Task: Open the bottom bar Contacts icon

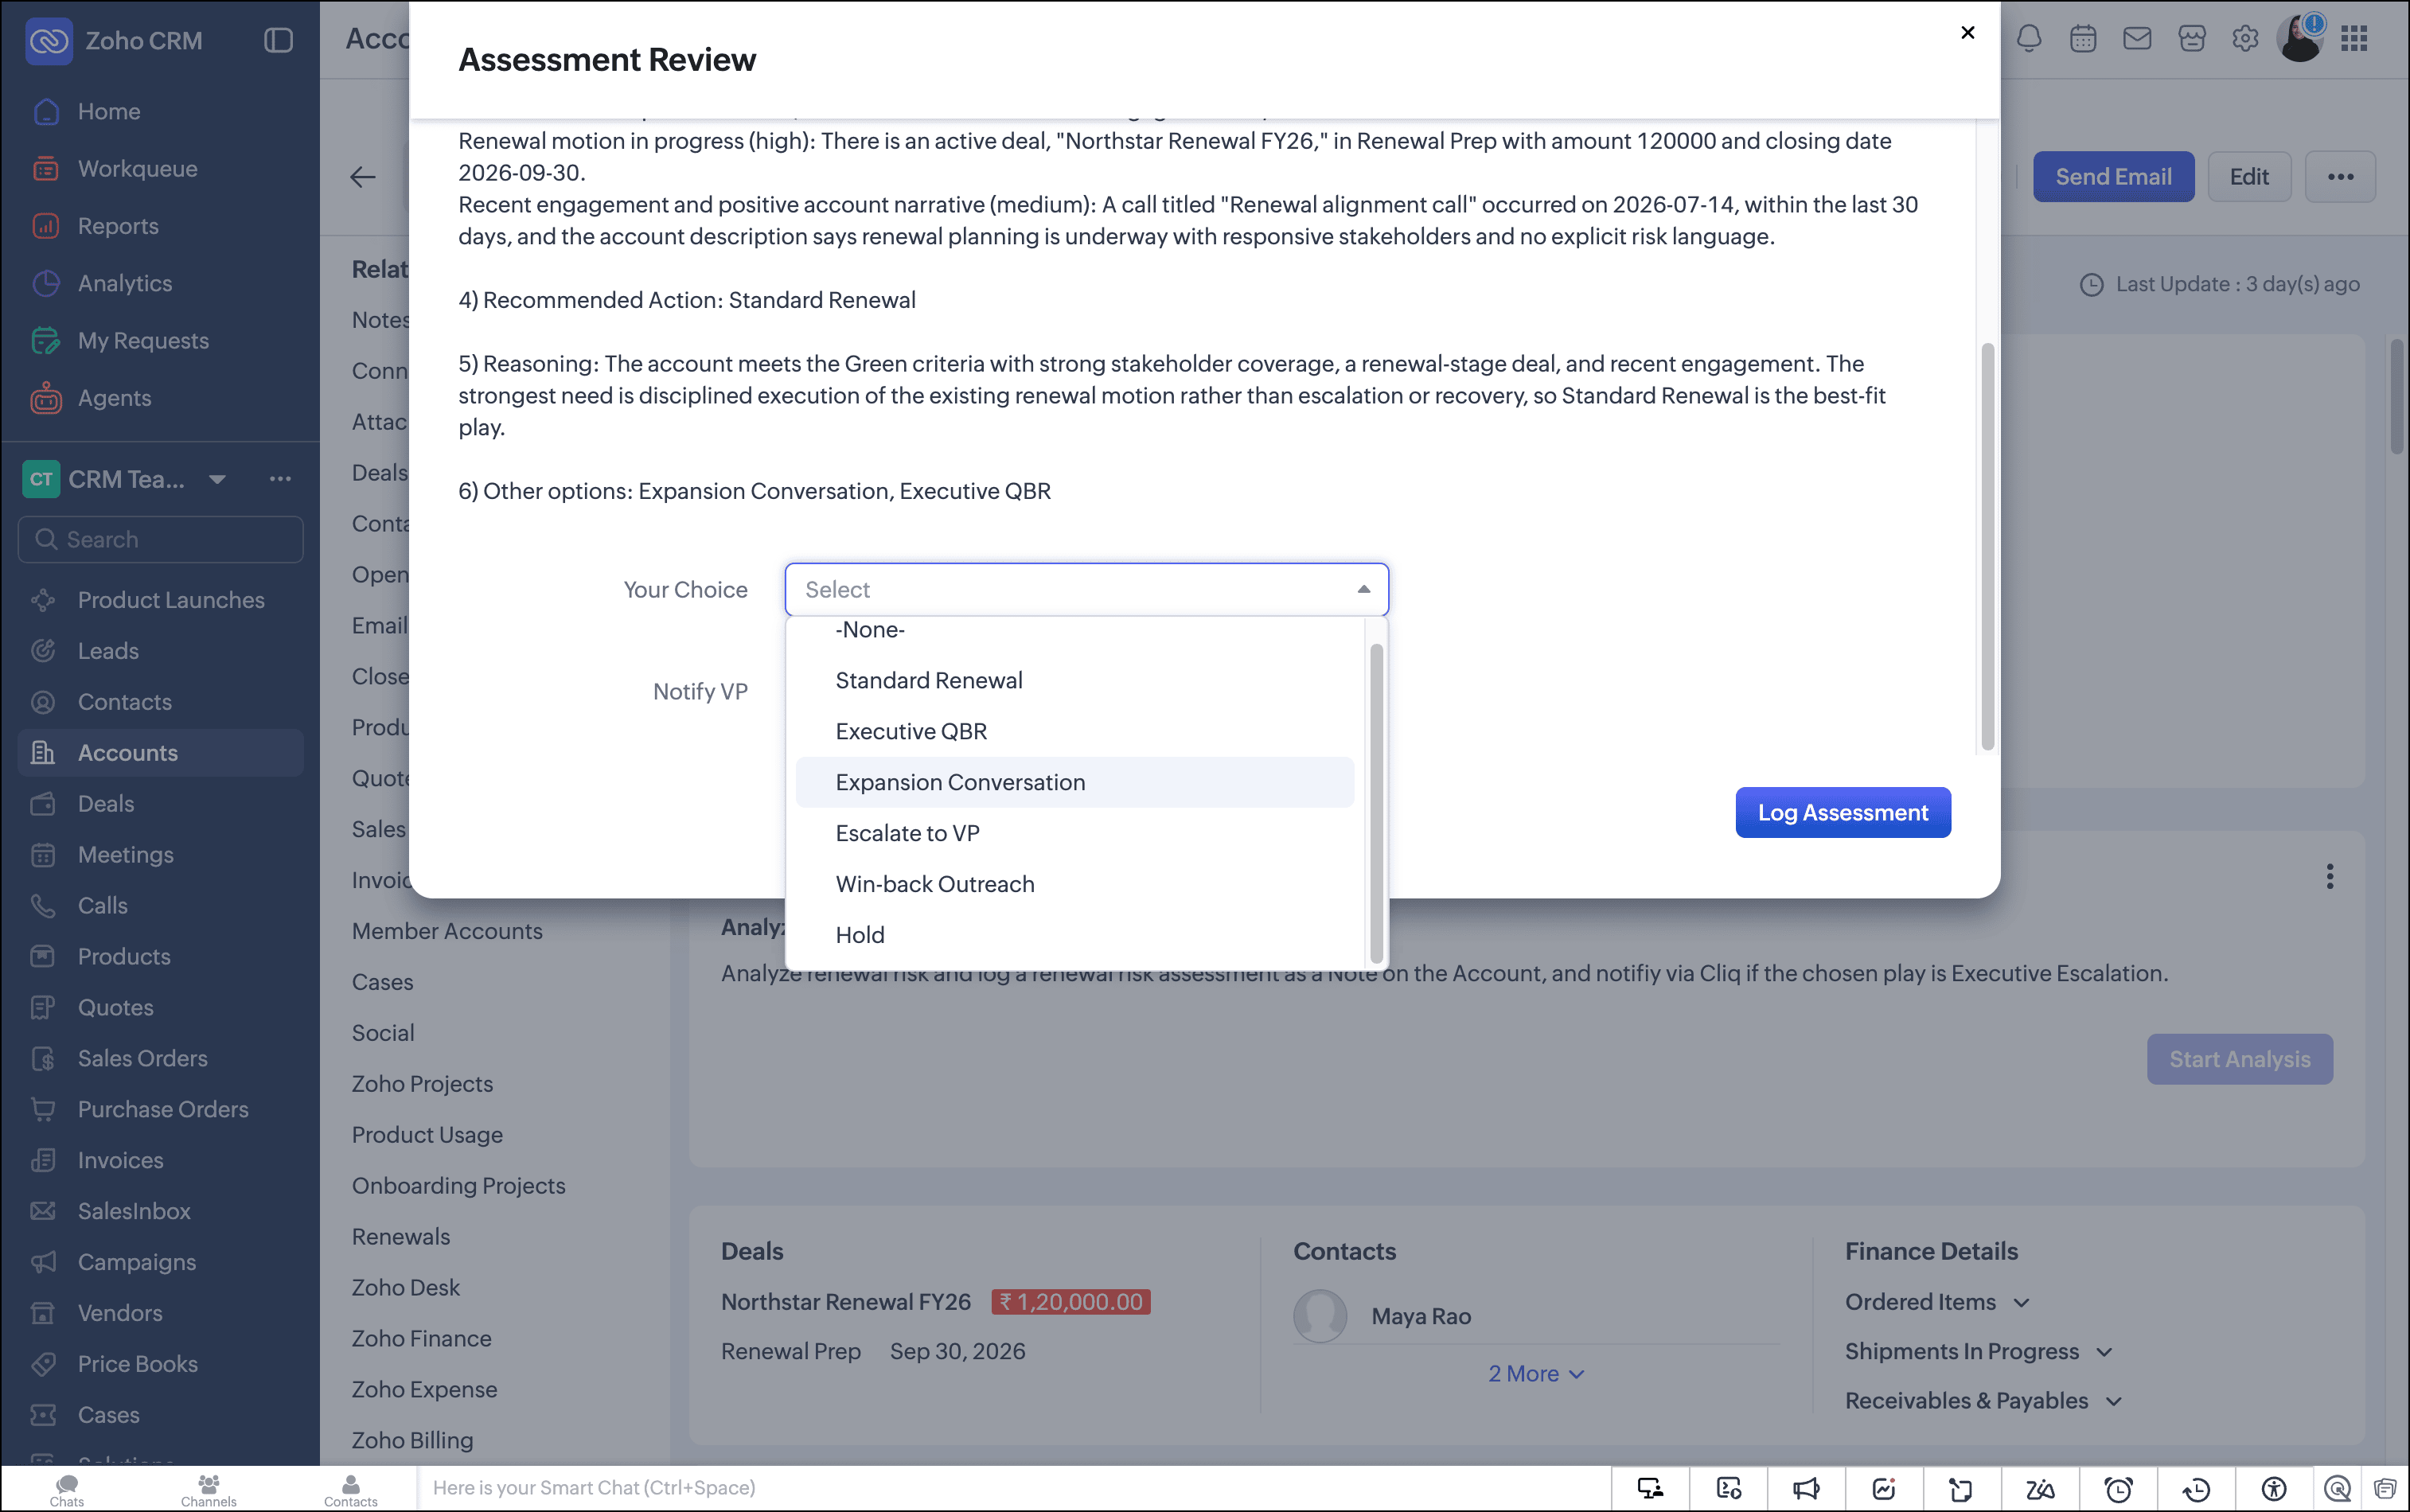Action: [x=351, y=1488]
